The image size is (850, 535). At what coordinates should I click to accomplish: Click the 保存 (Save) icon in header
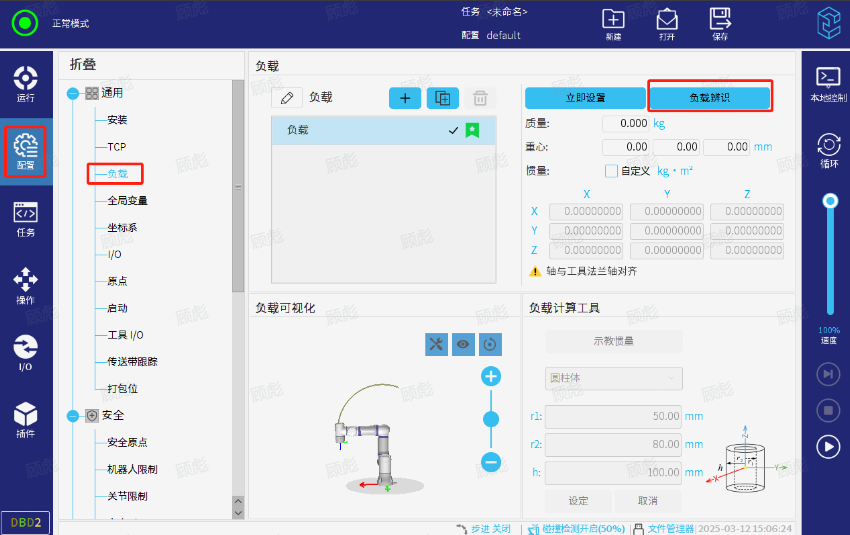(x=720, y=23)
